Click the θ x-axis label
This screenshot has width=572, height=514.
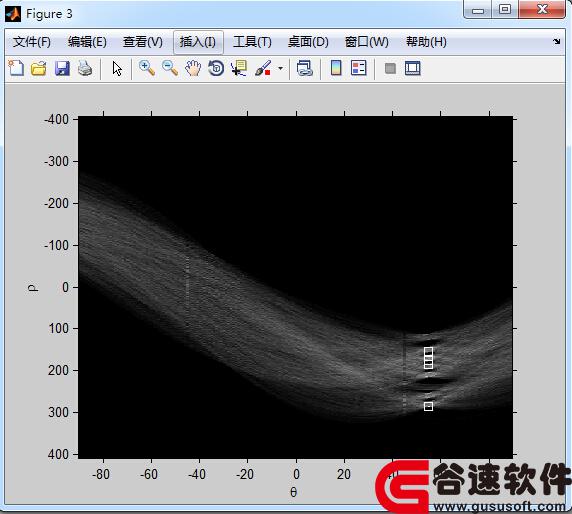click(293, 492)
